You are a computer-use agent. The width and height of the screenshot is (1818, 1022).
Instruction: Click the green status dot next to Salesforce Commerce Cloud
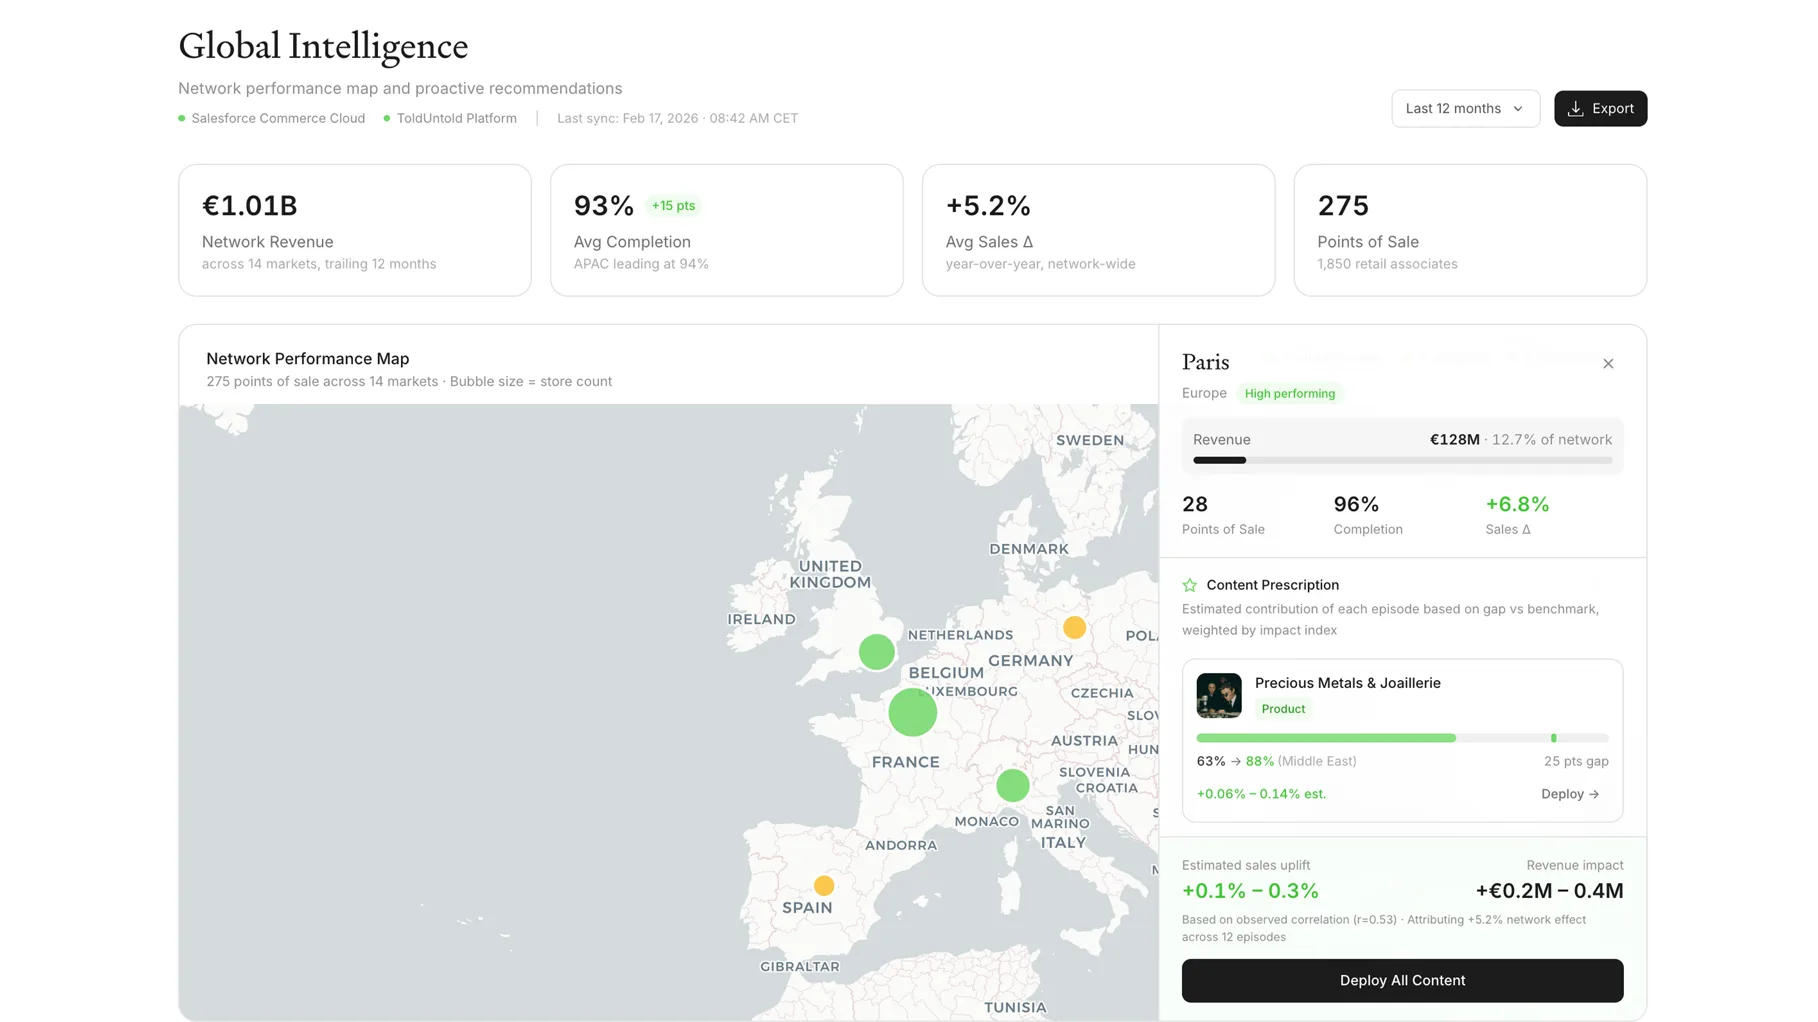(x=181, y=118)
